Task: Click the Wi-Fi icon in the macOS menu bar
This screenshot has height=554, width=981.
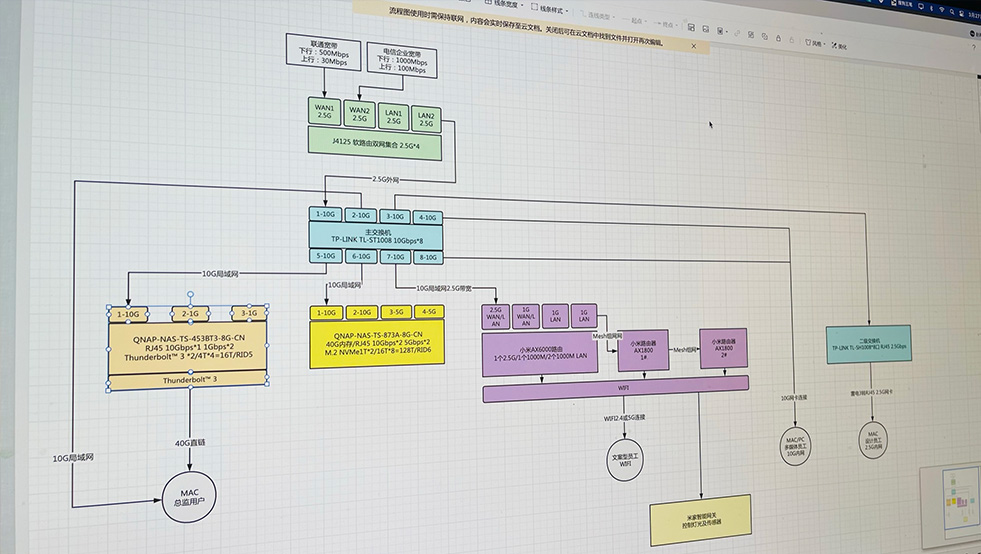Action: [x=942, y=10]
